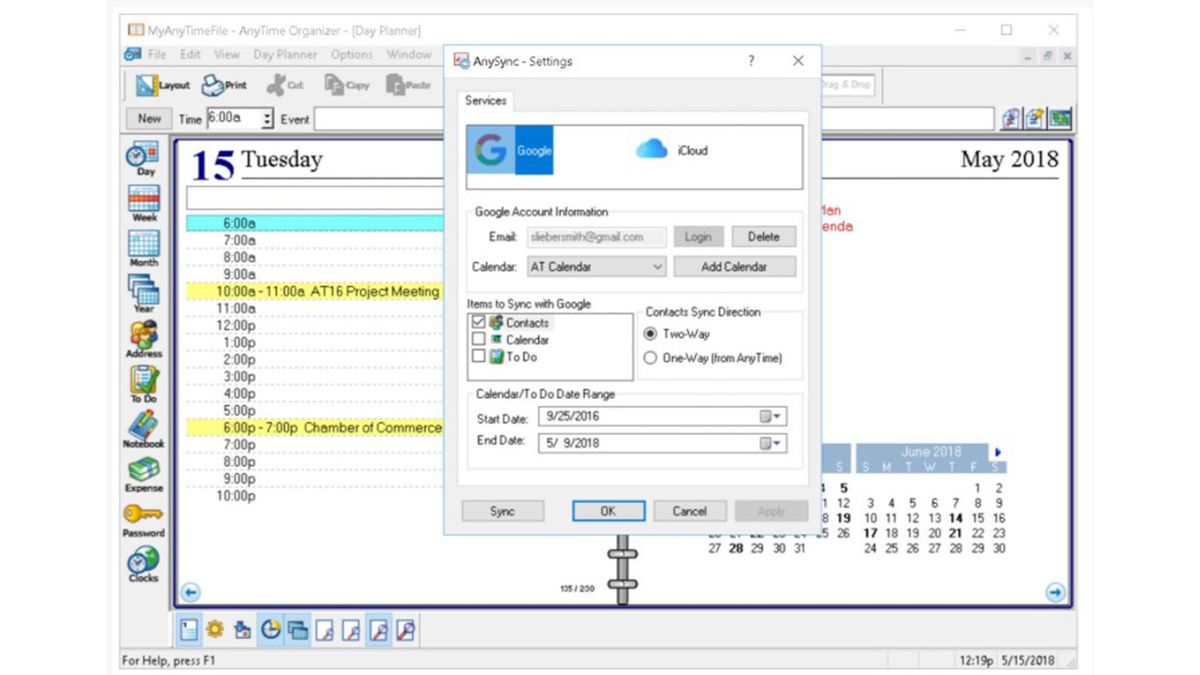Click the Time input field

point(233,118)
